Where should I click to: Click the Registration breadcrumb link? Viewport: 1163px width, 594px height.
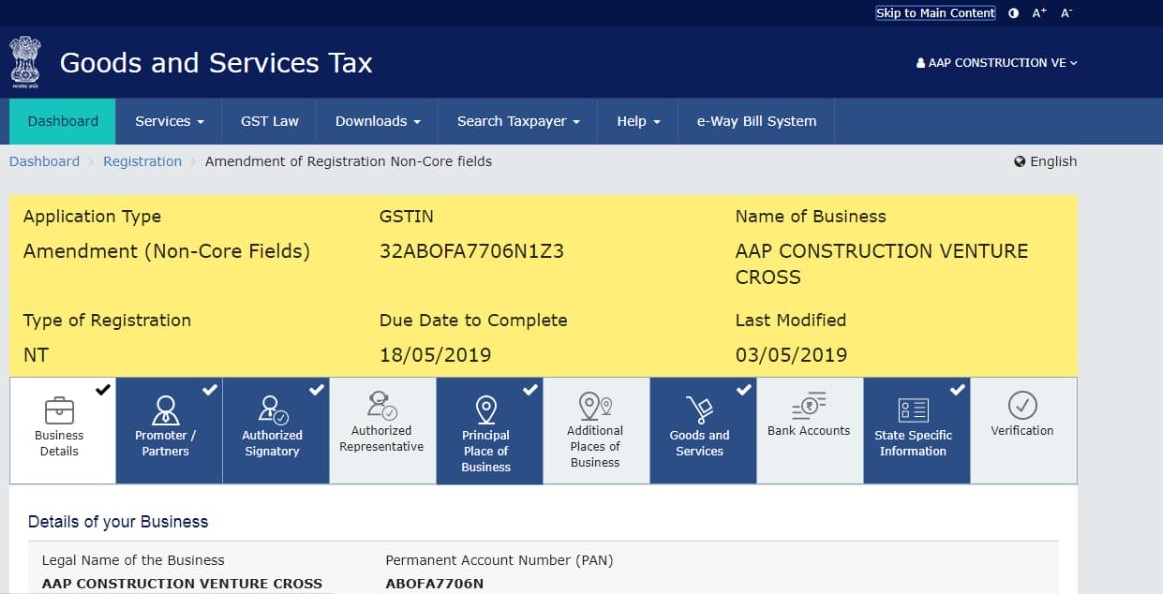[142, 161]
